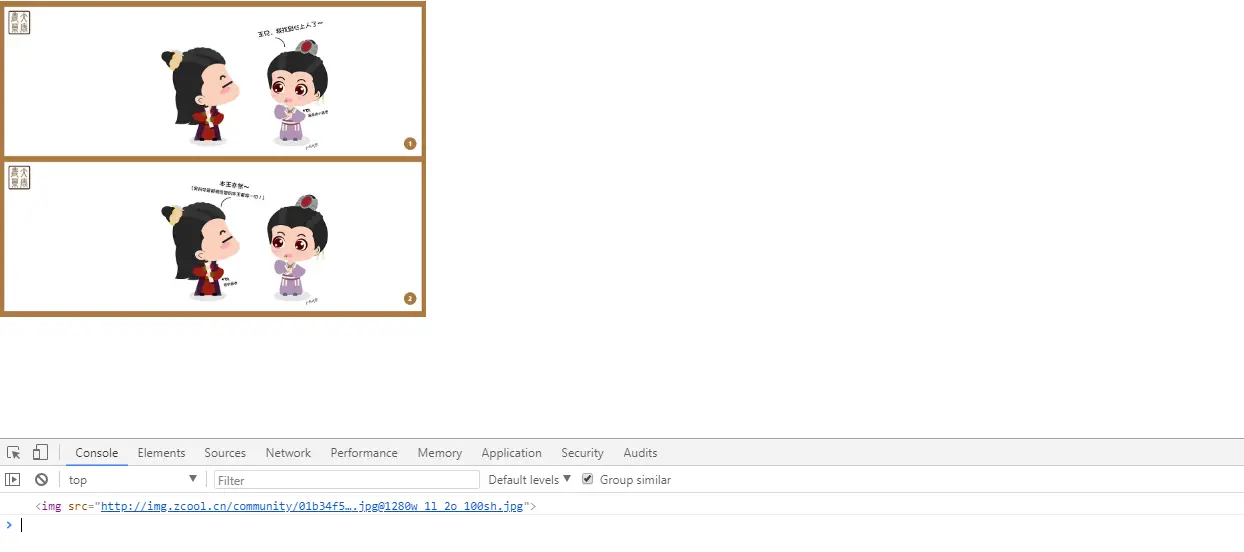The image size is (1244, 552).
Task: Open the Elements tab
Action: [162, 453]
